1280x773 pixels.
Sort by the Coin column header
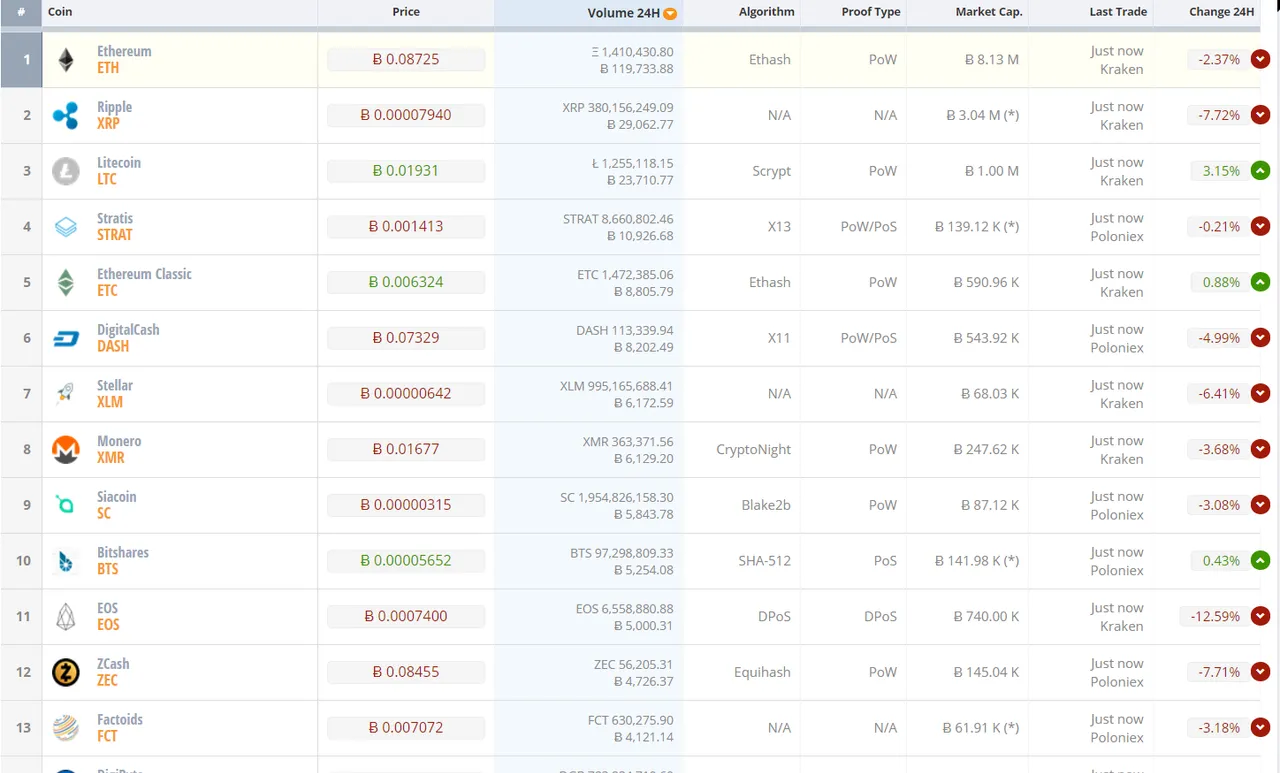(x=60, y=12)
